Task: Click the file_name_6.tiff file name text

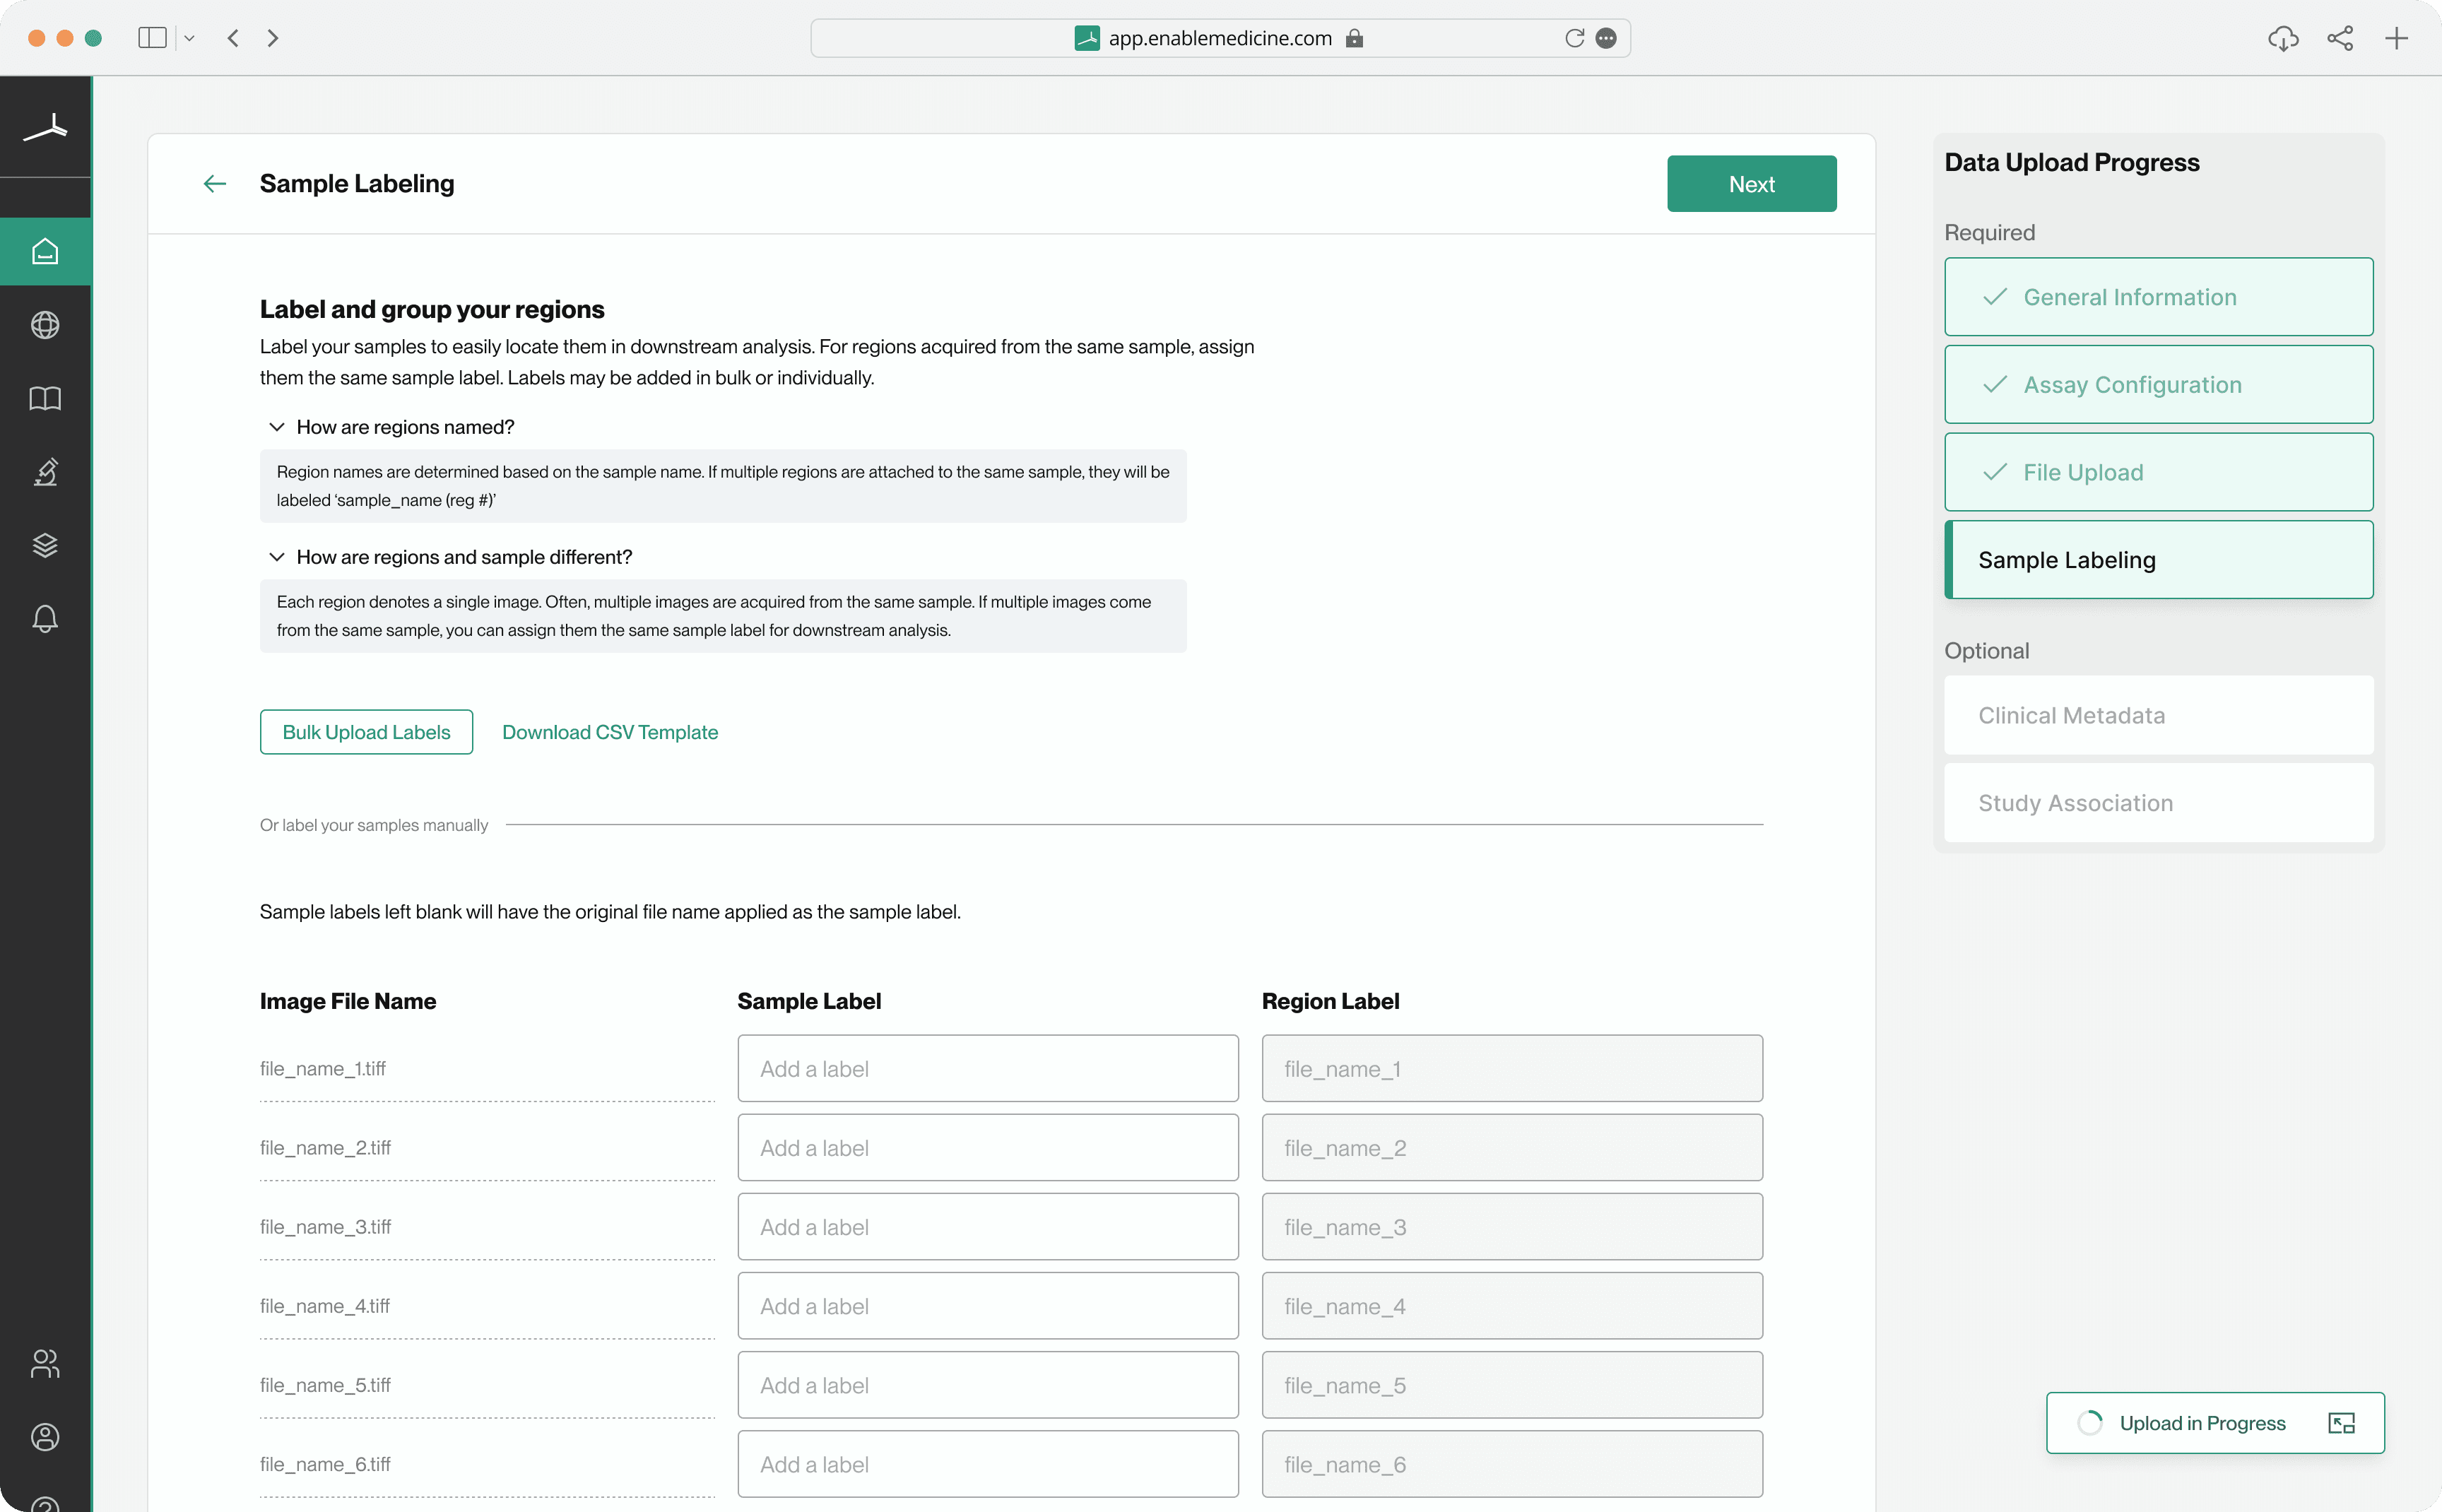Action: point(325,1464)
